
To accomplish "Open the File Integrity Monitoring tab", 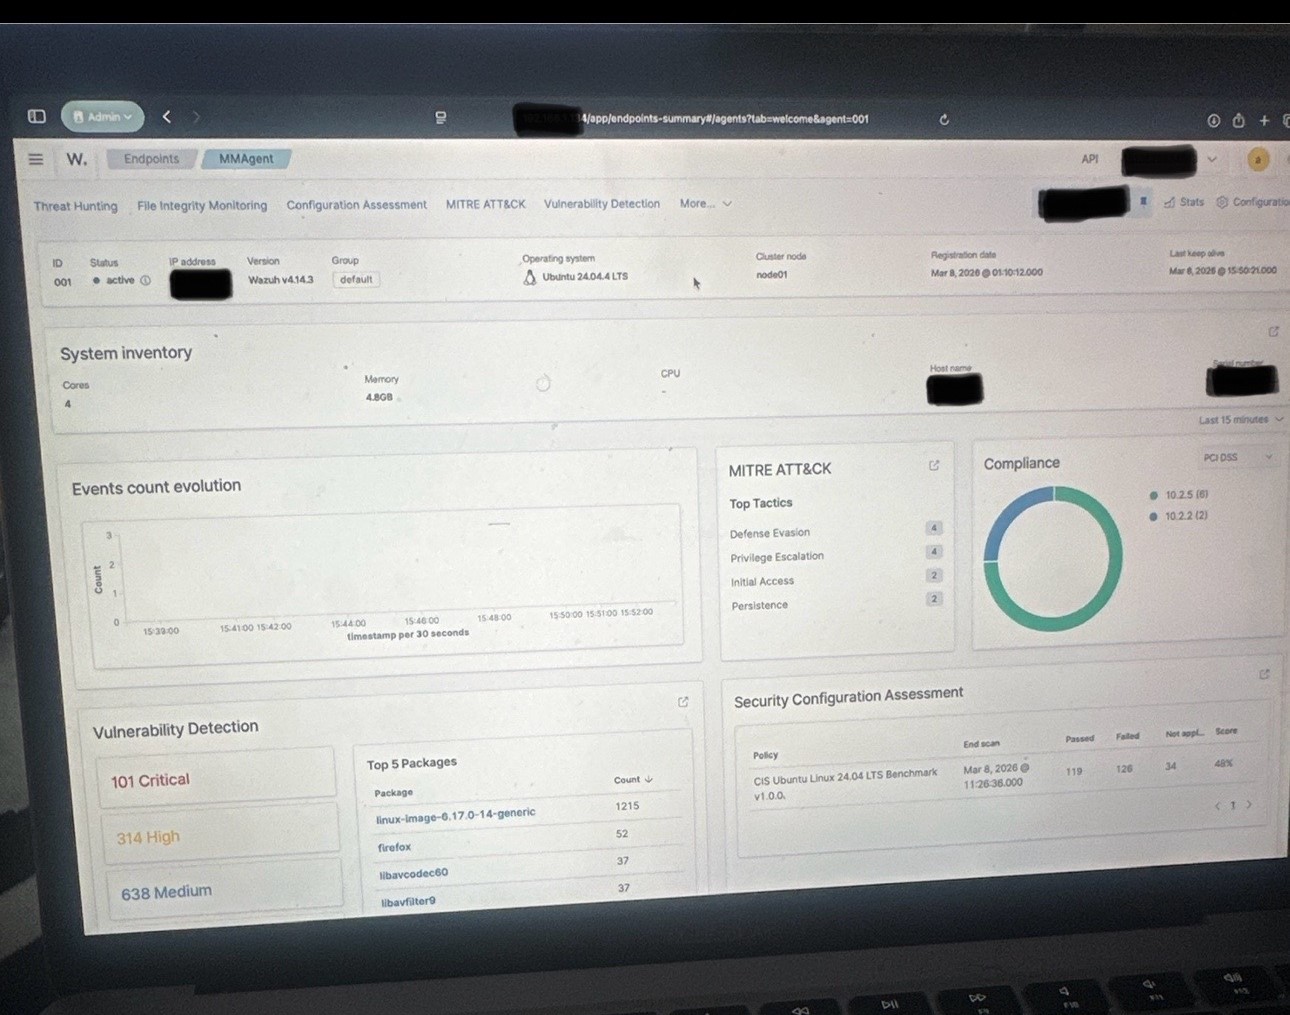I will 201,204.
